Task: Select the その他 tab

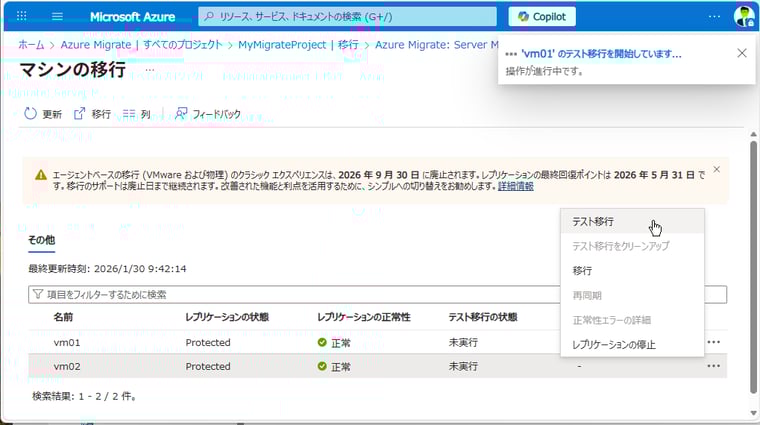Action: click(42, 240)
